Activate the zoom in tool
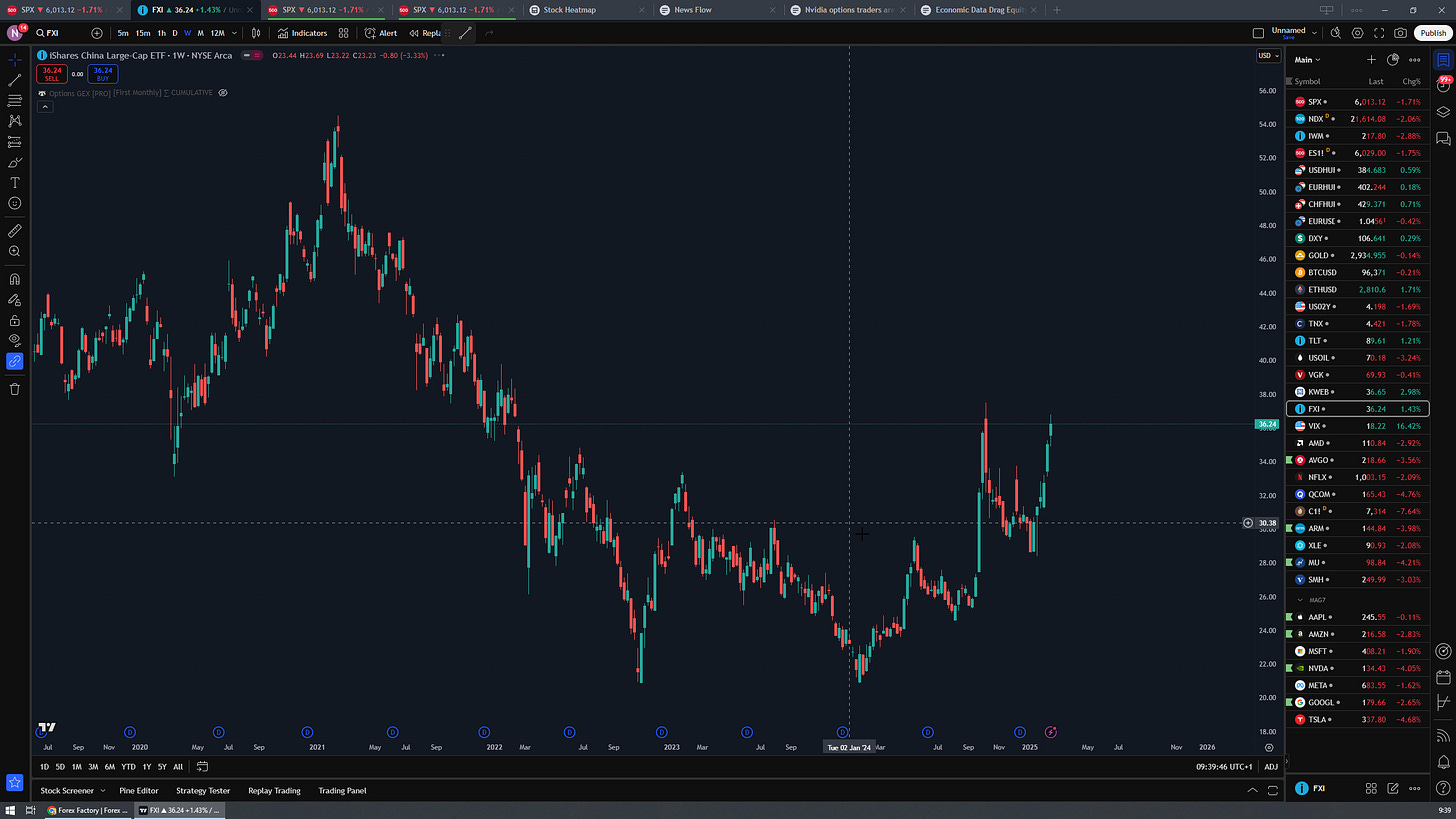The height and width of the screenshot is (819, 1456). pyautogui.click(x=15, y=252)
